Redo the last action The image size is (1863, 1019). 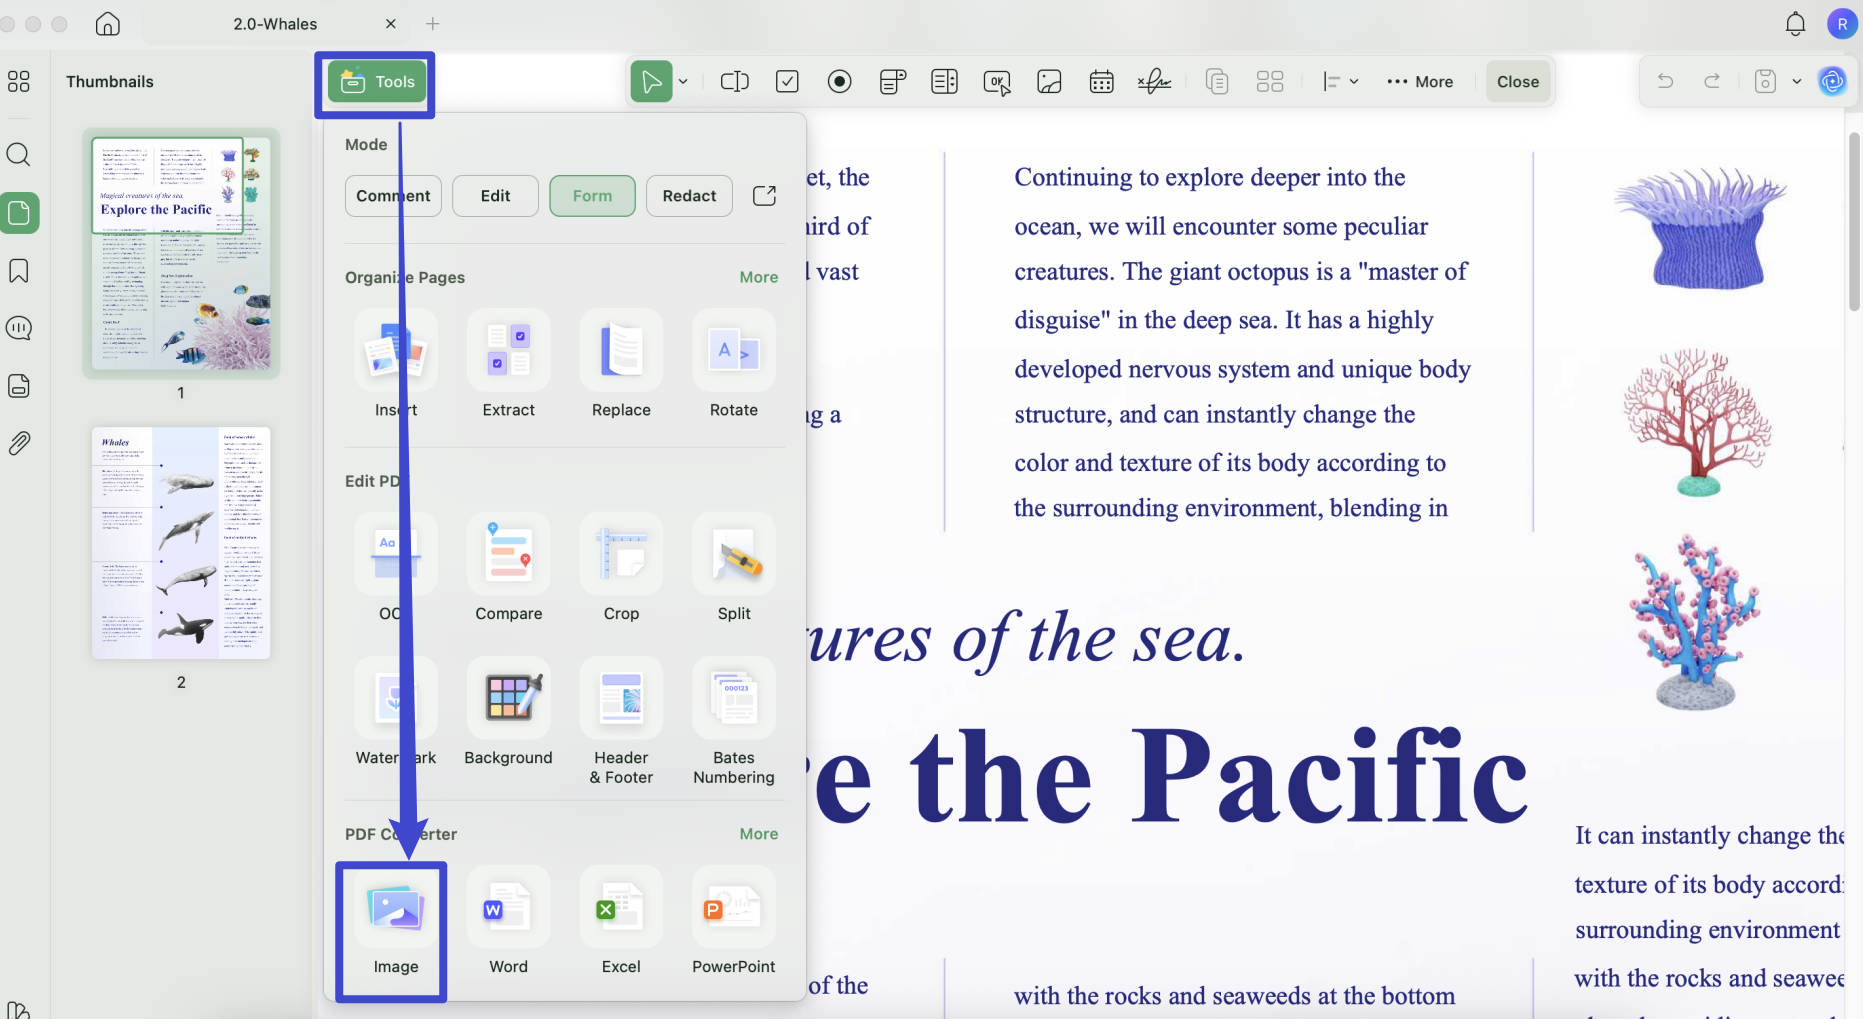click(x=1712, y=82)
